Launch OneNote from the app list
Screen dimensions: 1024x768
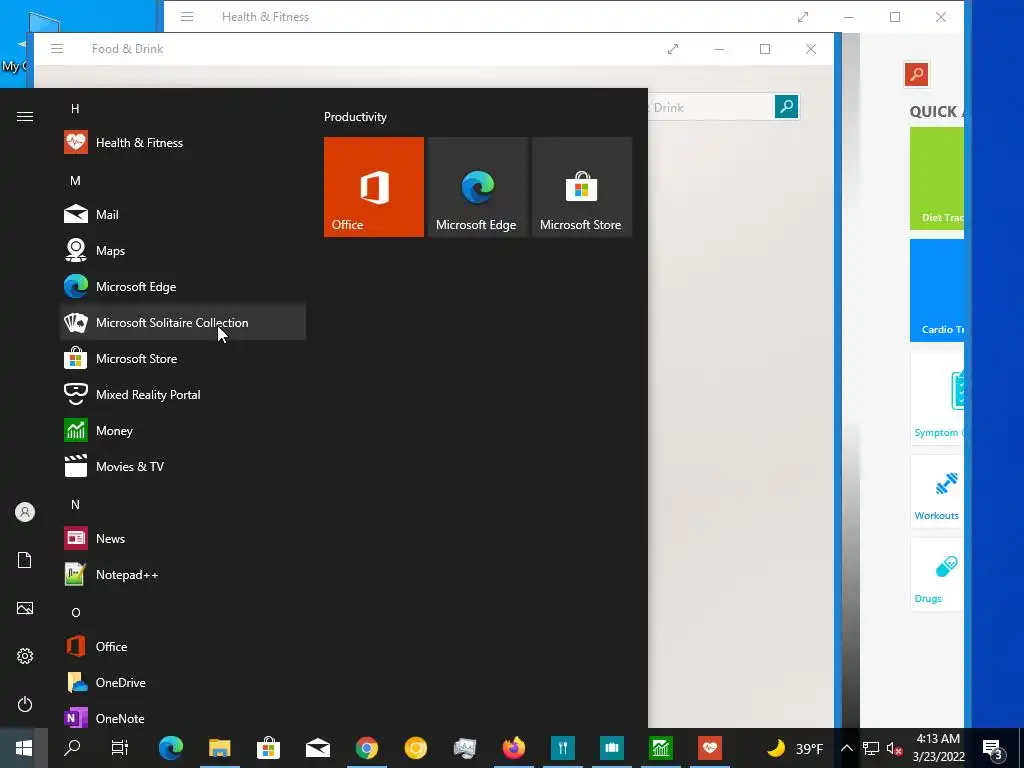coord(183,718)
